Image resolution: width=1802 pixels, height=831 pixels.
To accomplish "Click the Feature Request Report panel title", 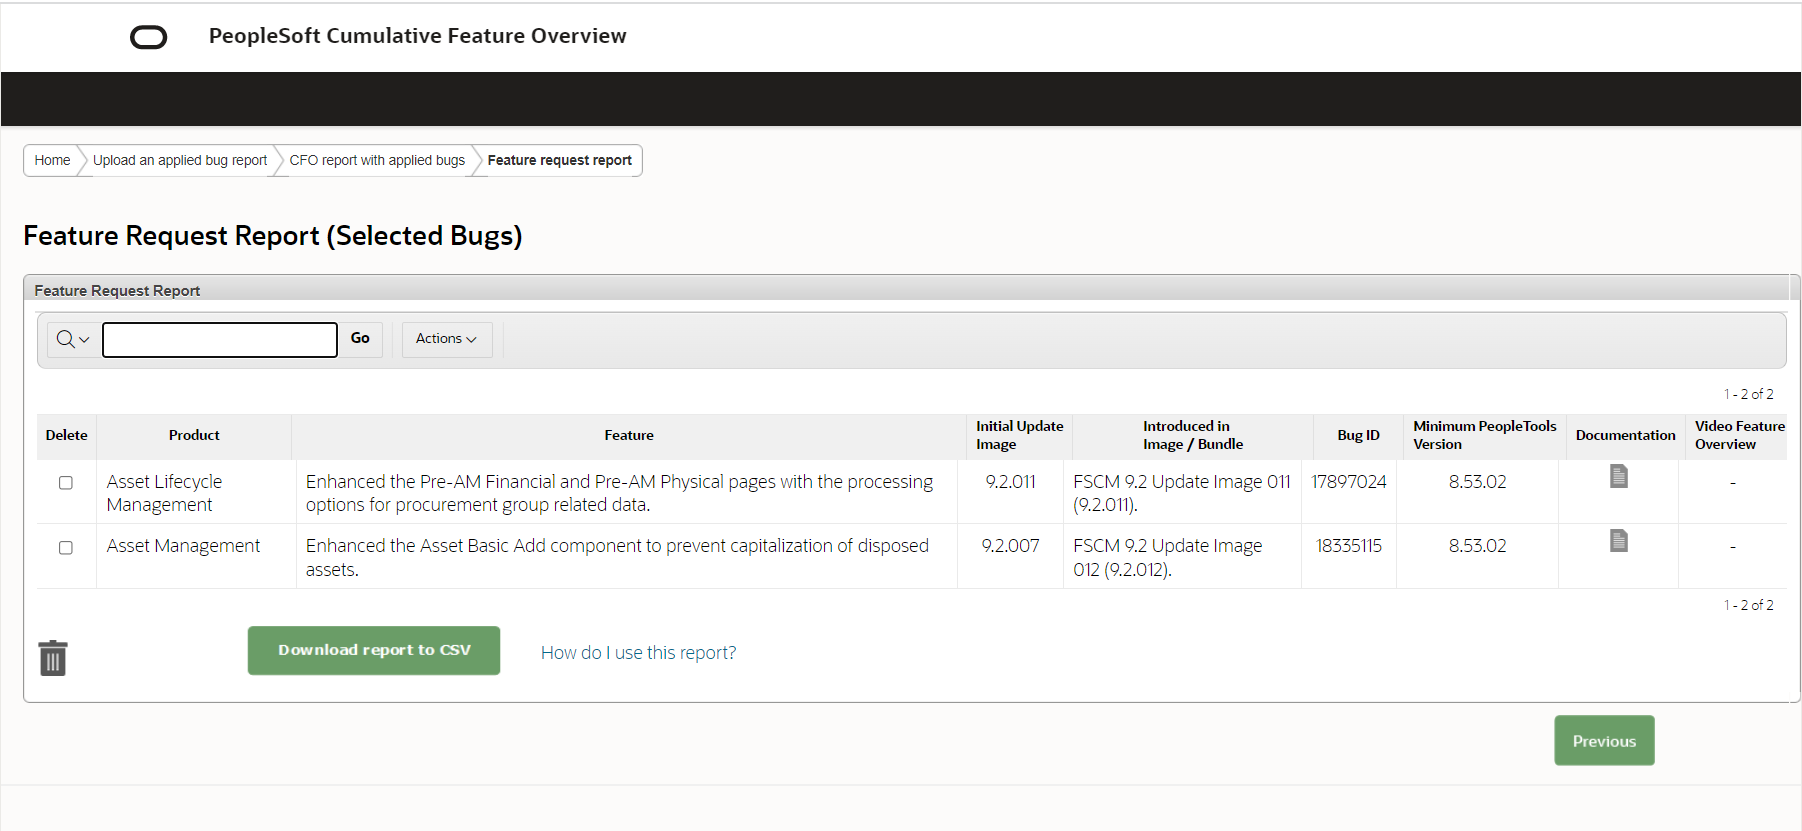I will [117, 291].
